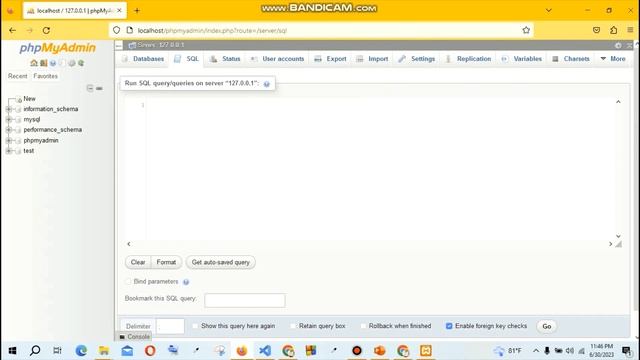Open the Import tab
The image size is (640, 360).
pyautogui.click(x=373, y=59)
